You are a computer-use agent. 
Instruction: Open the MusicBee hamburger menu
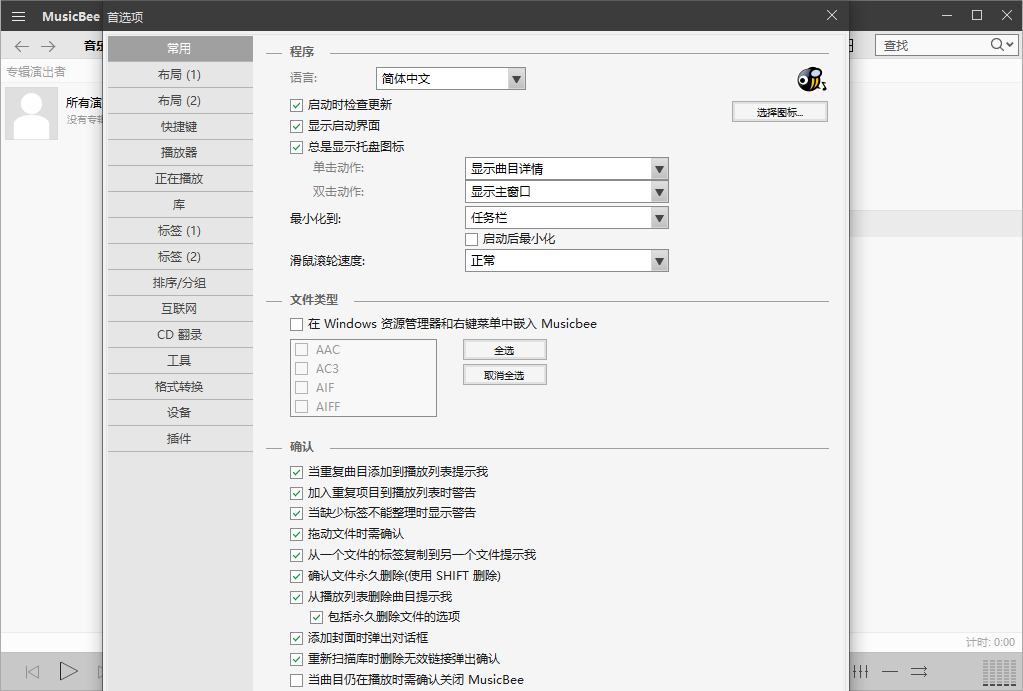pos(18,16)
